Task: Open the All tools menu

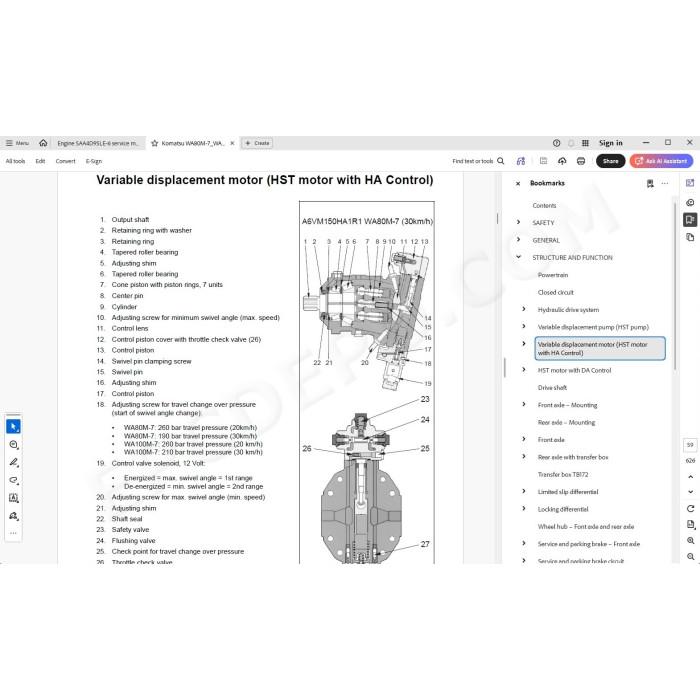Action: click(15, 161)
